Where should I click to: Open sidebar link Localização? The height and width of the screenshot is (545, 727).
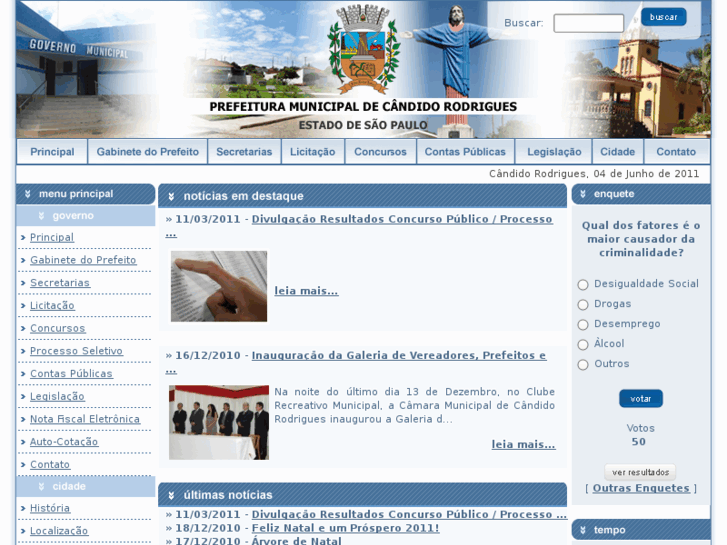coord(59,531)
